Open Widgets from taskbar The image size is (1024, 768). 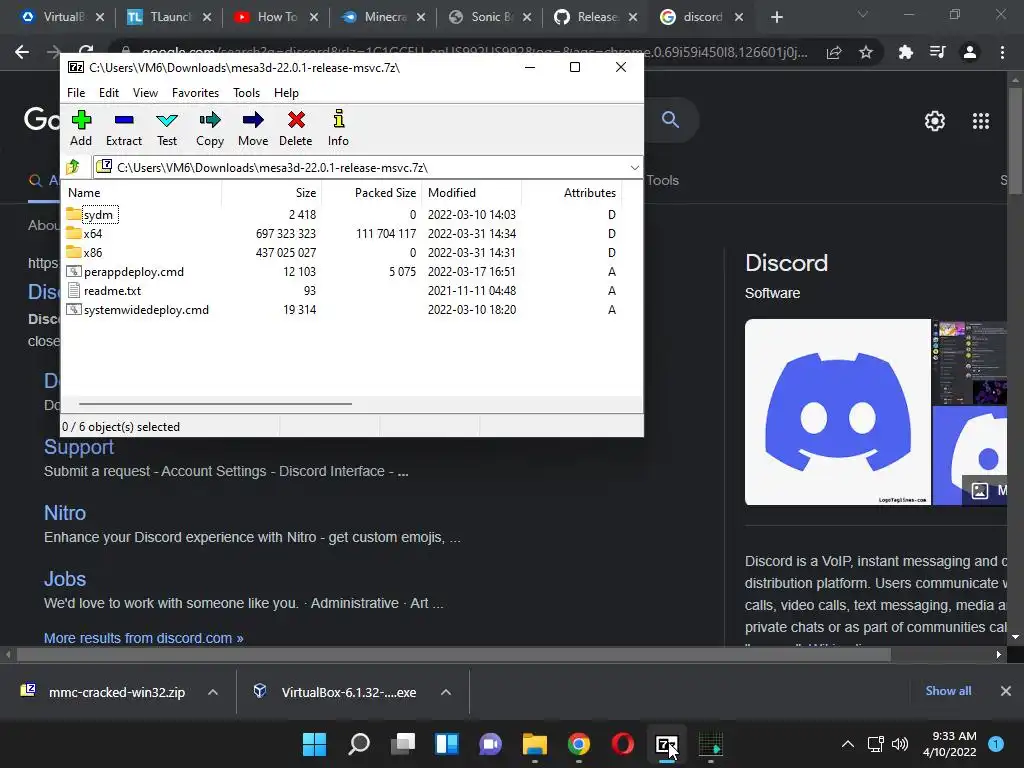447,744
